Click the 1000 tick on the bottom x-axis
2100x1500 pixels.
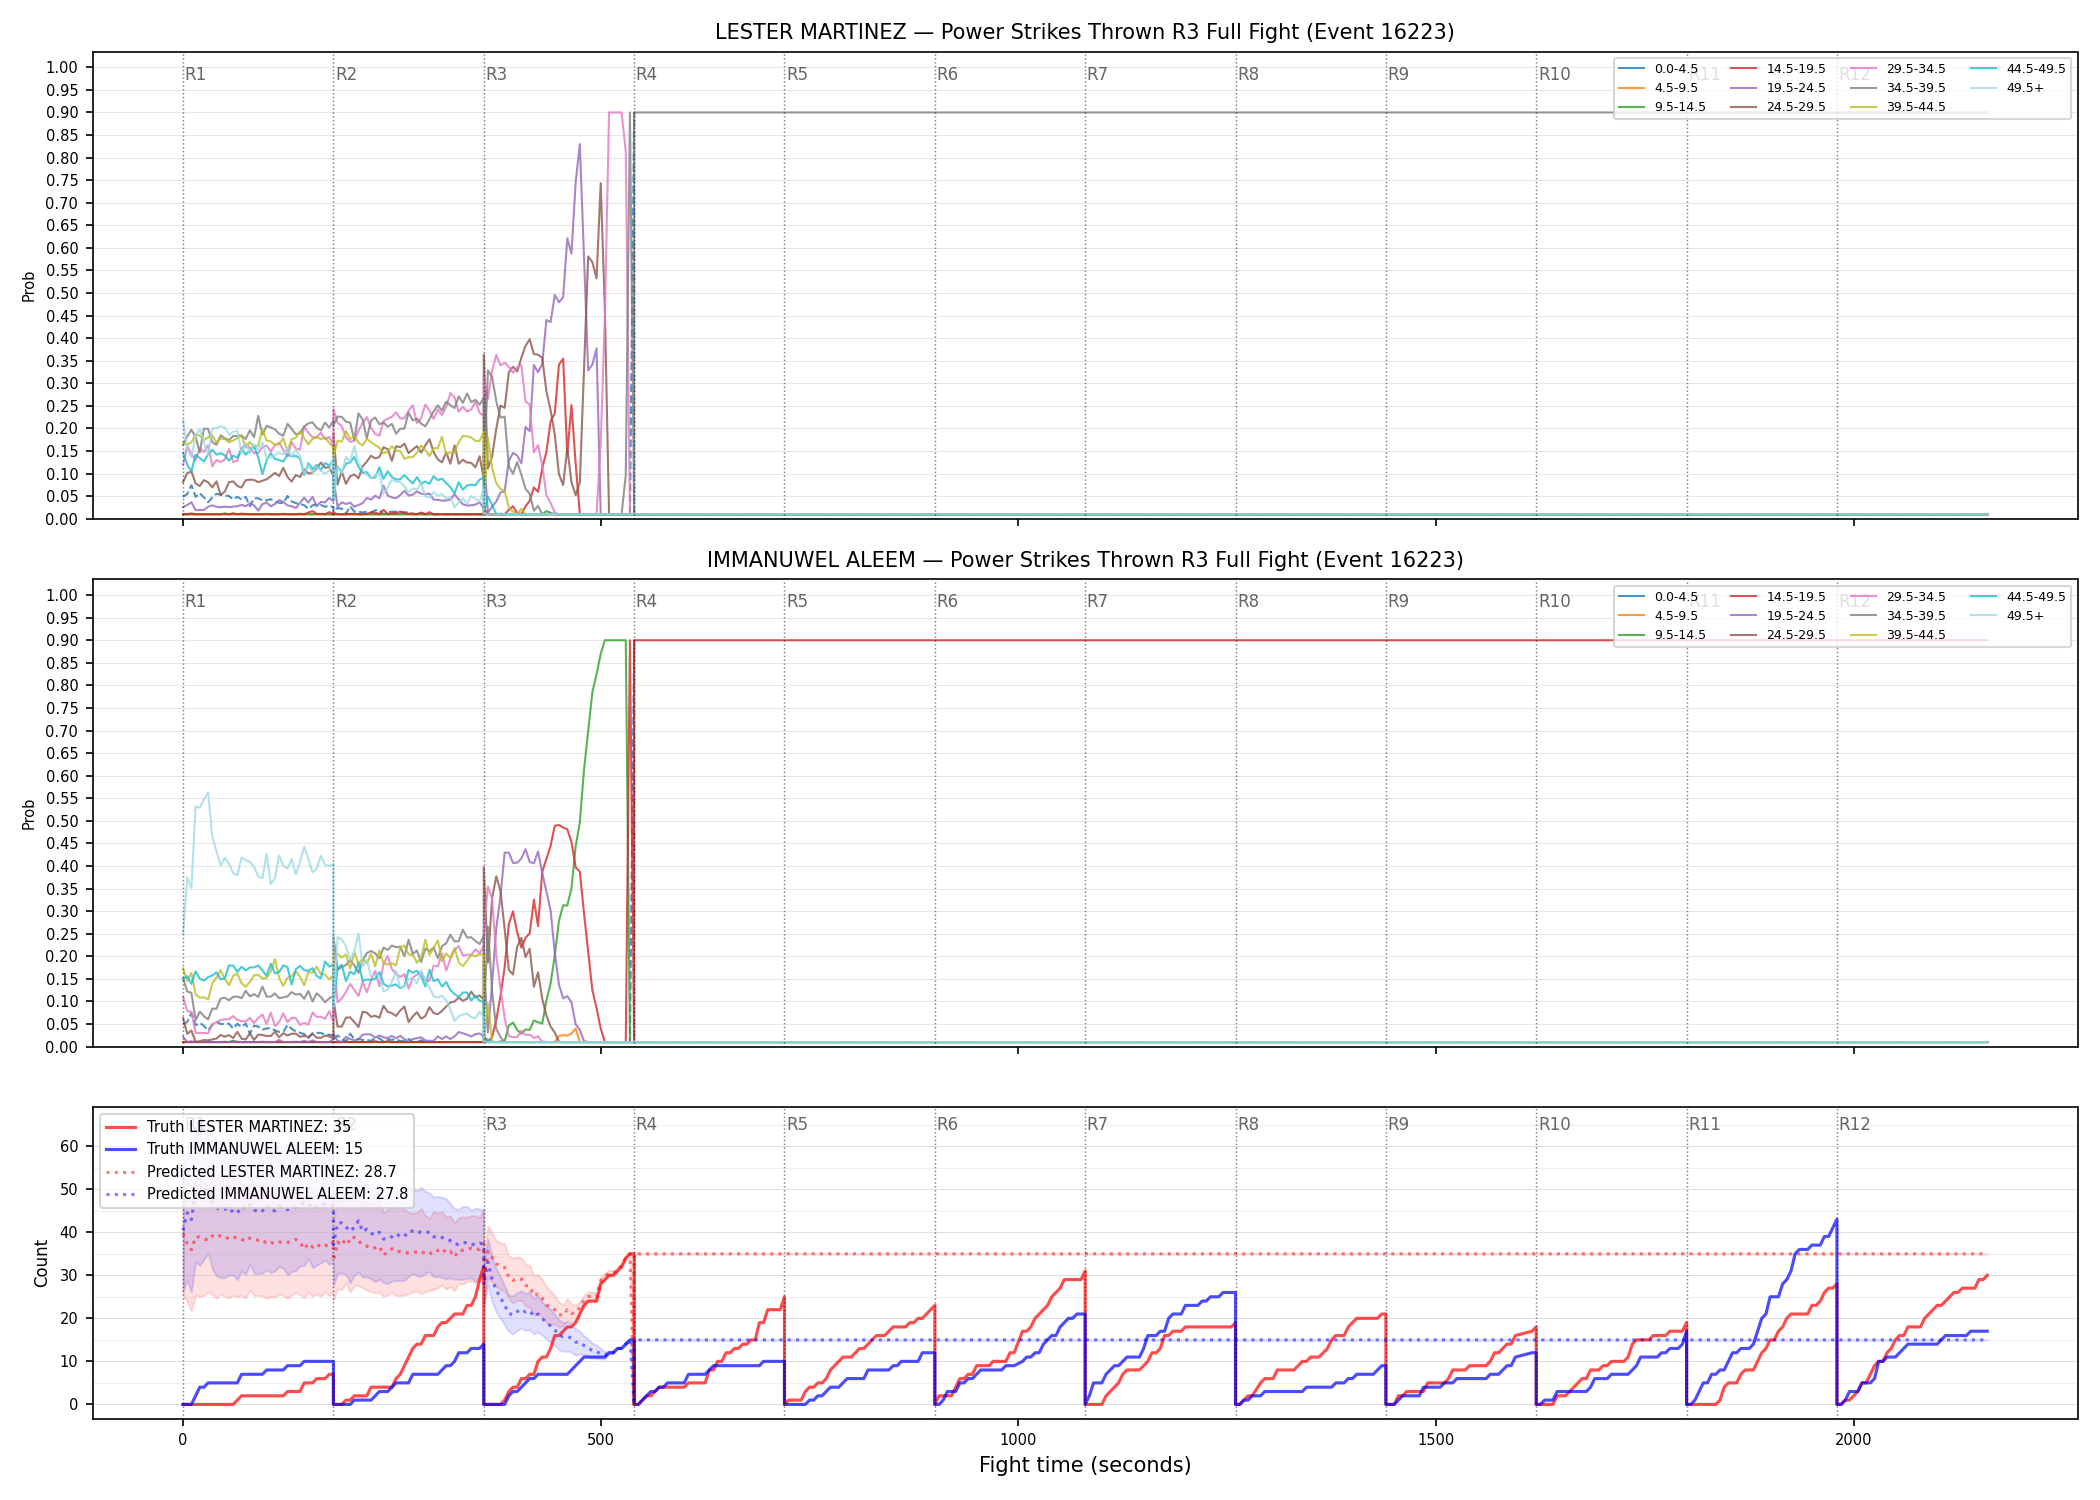[1018, 1439]
